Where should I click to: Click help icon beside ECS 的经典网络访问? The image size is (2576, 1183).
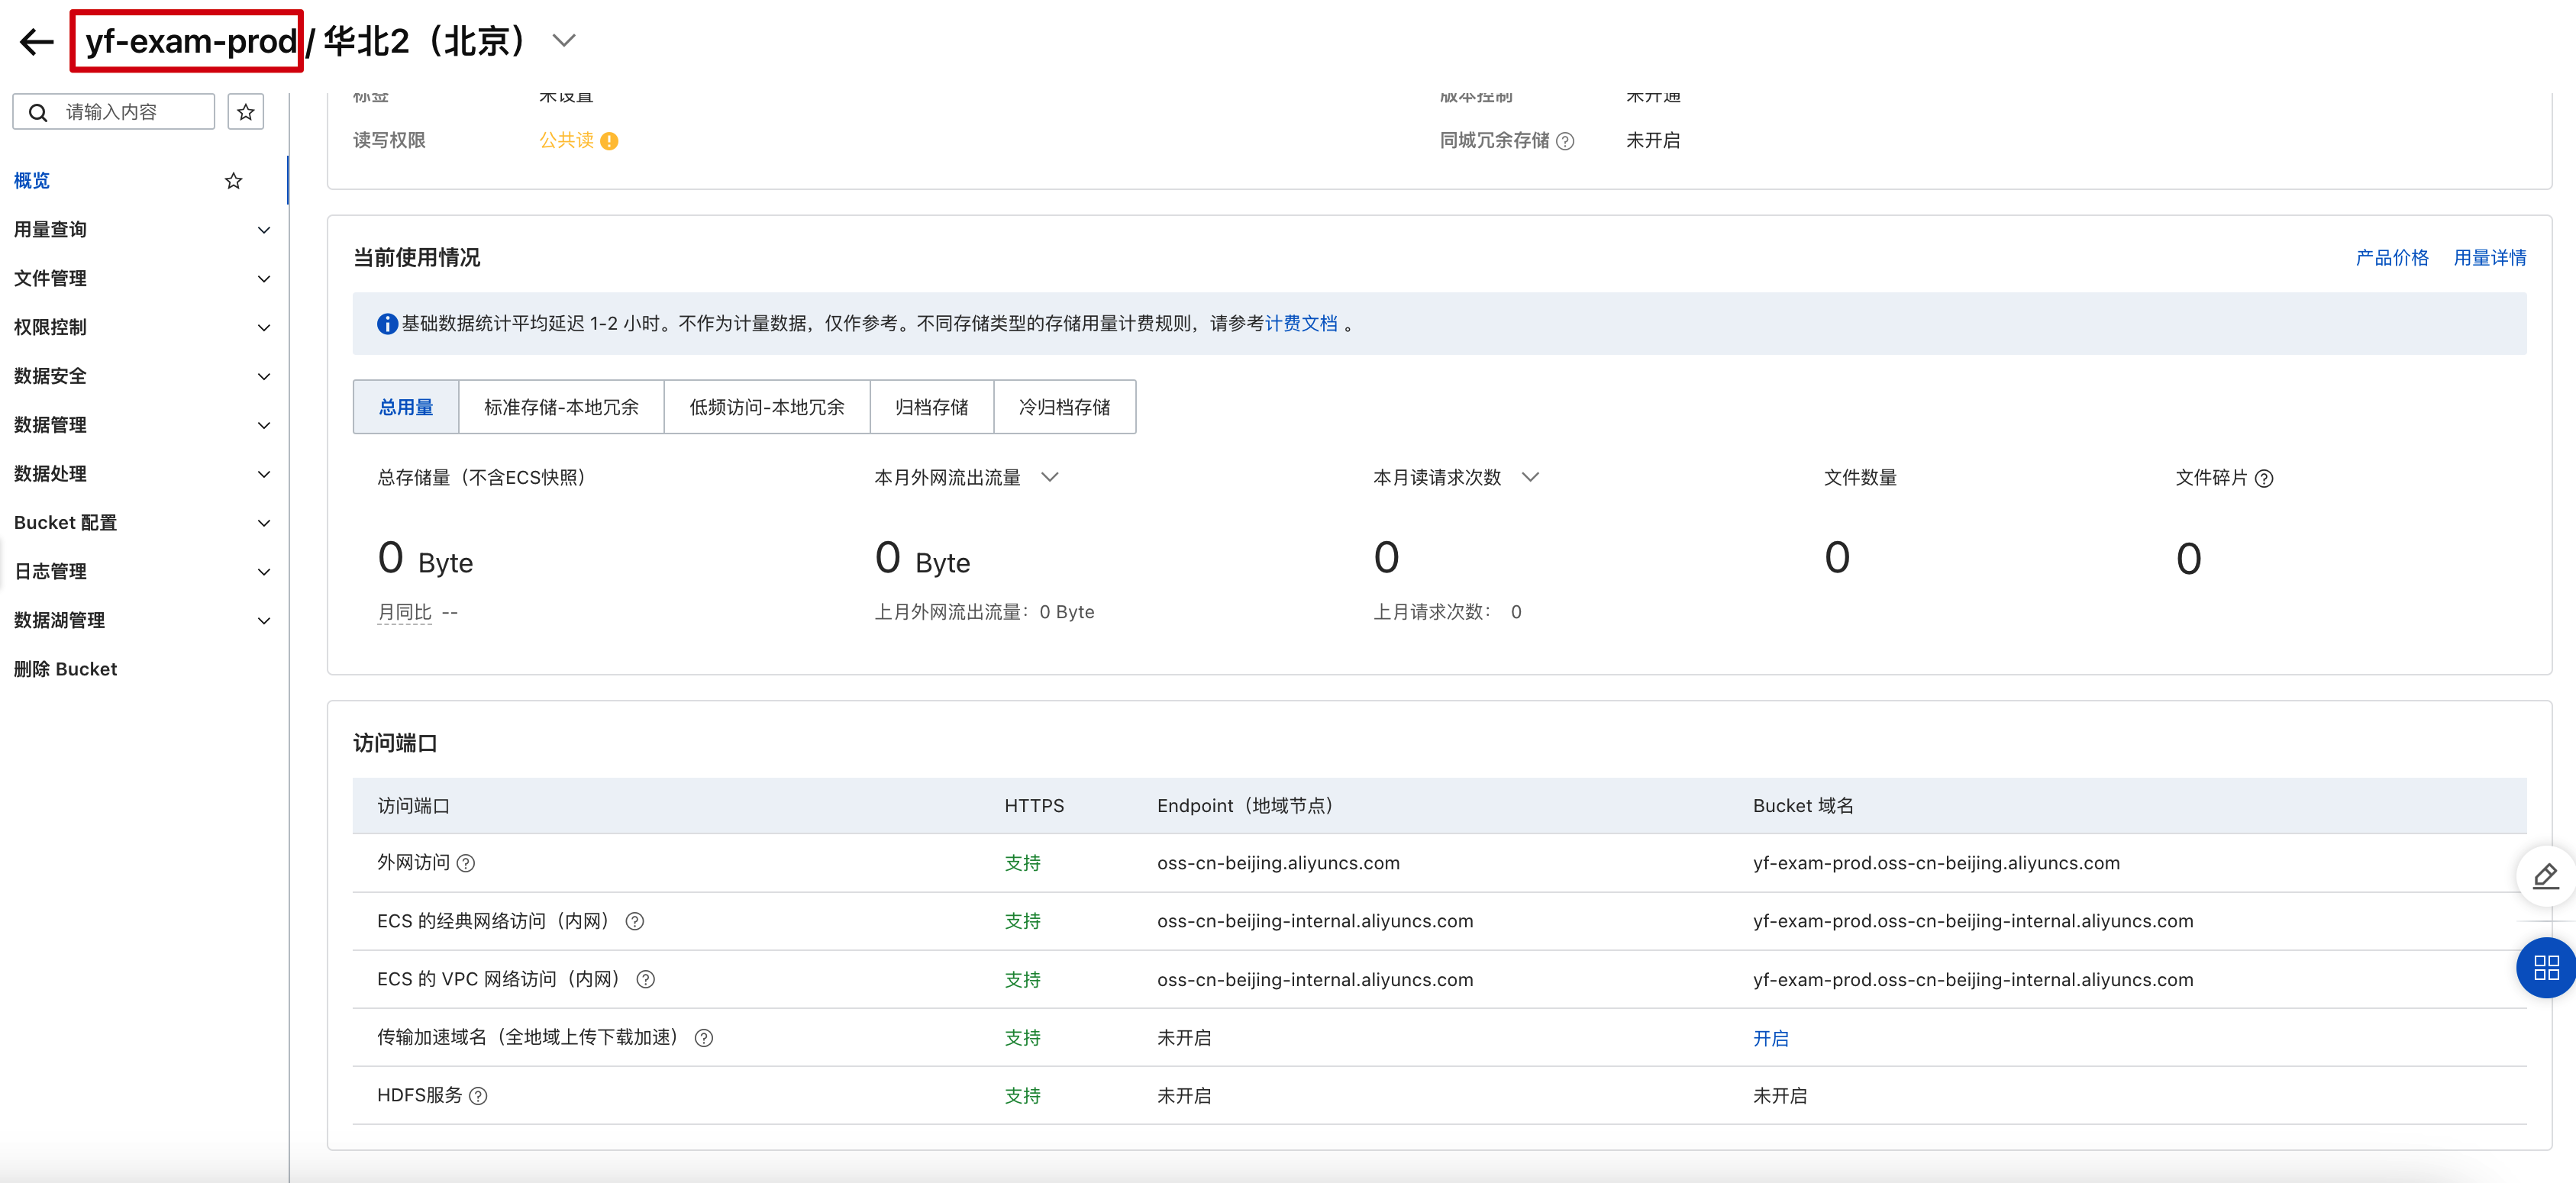coord(634,921)
